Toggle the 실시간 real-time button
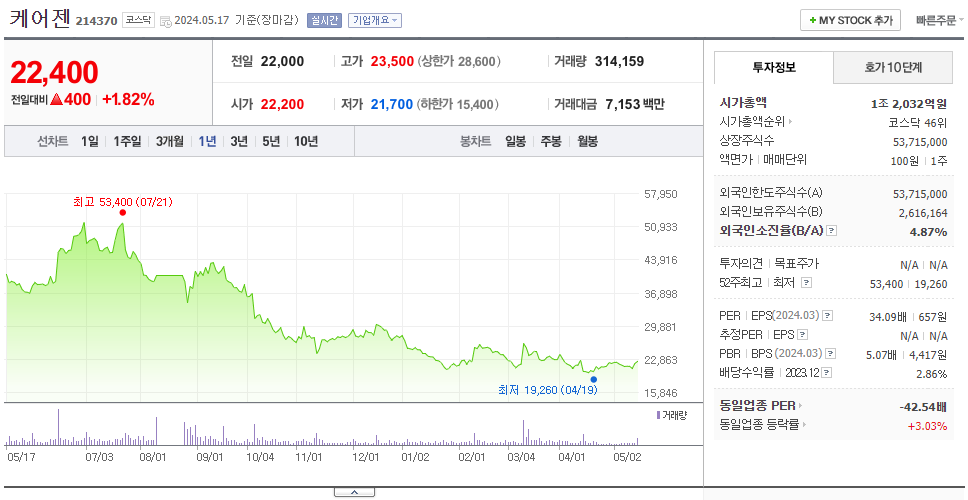Screen dimensions: 968x500 (x=324, y=20)
